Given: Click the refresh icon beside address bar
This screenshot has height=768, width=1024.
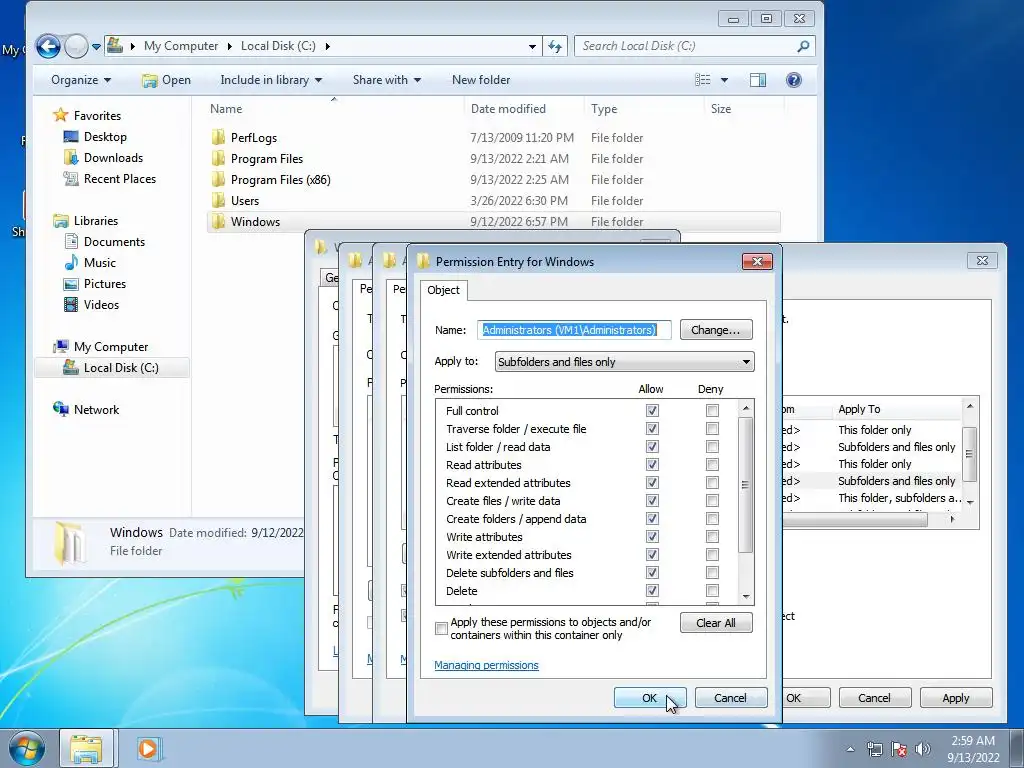Looking at the screenshot, I should tap(554, 46).
